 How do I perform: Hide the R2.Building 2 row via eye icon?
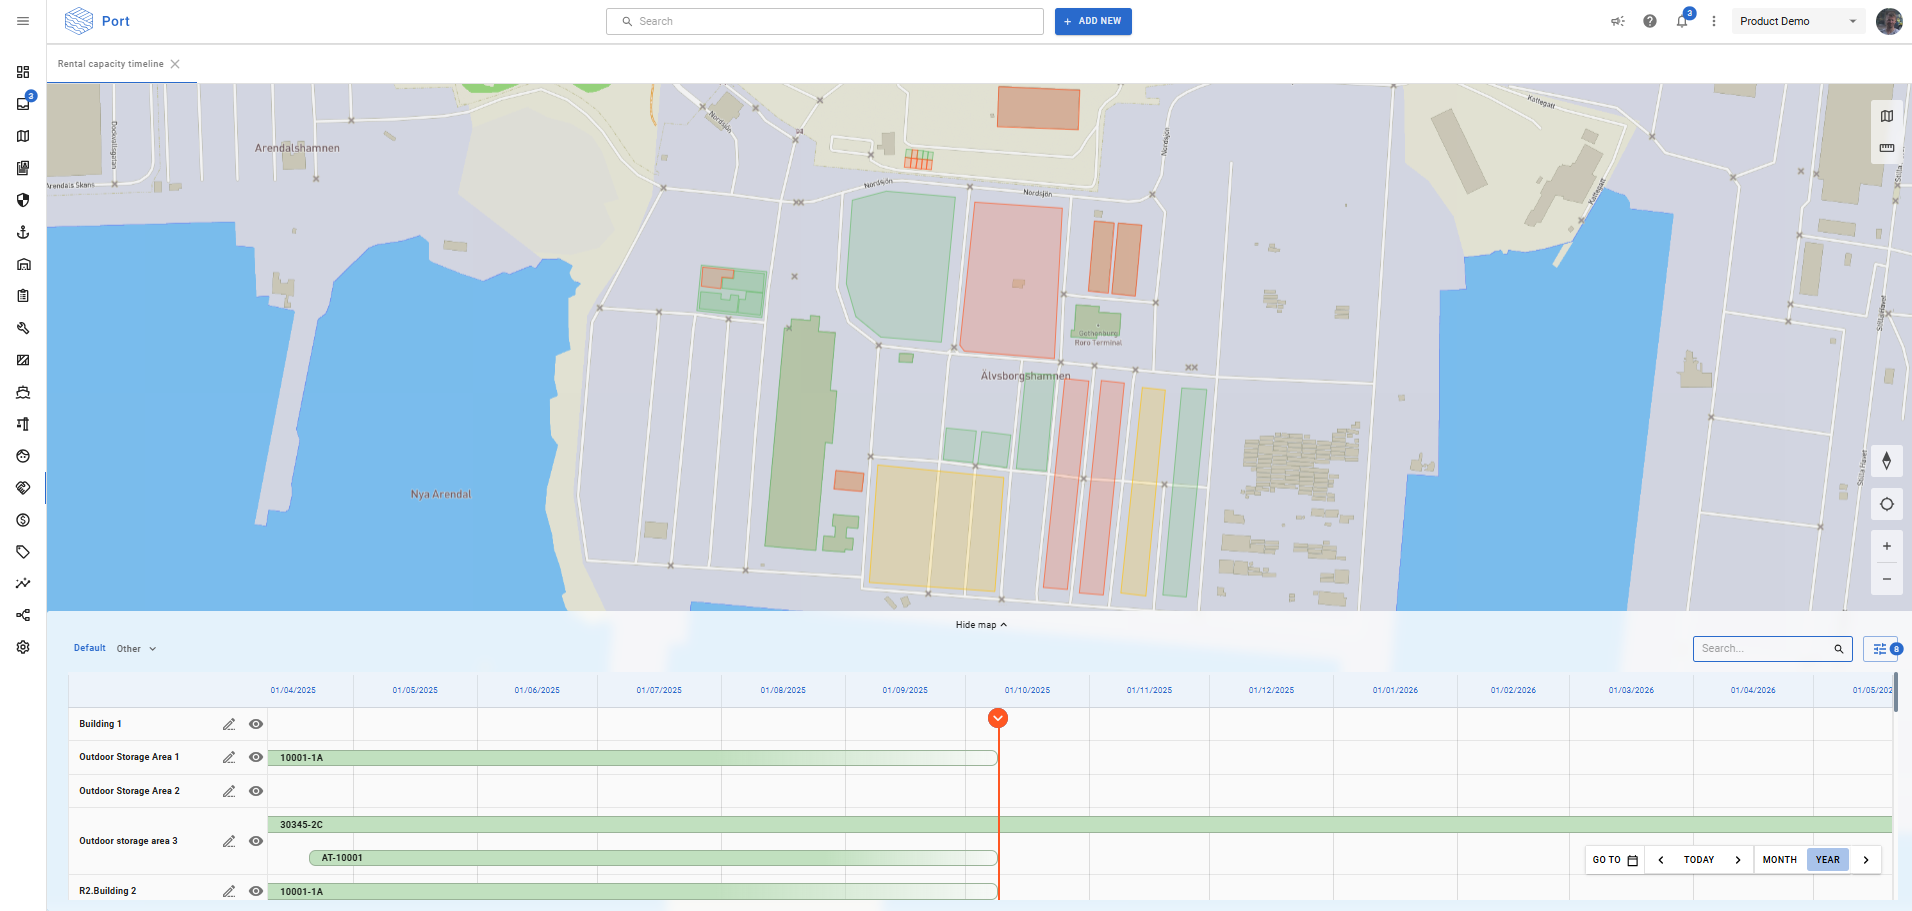pos(256,891)
